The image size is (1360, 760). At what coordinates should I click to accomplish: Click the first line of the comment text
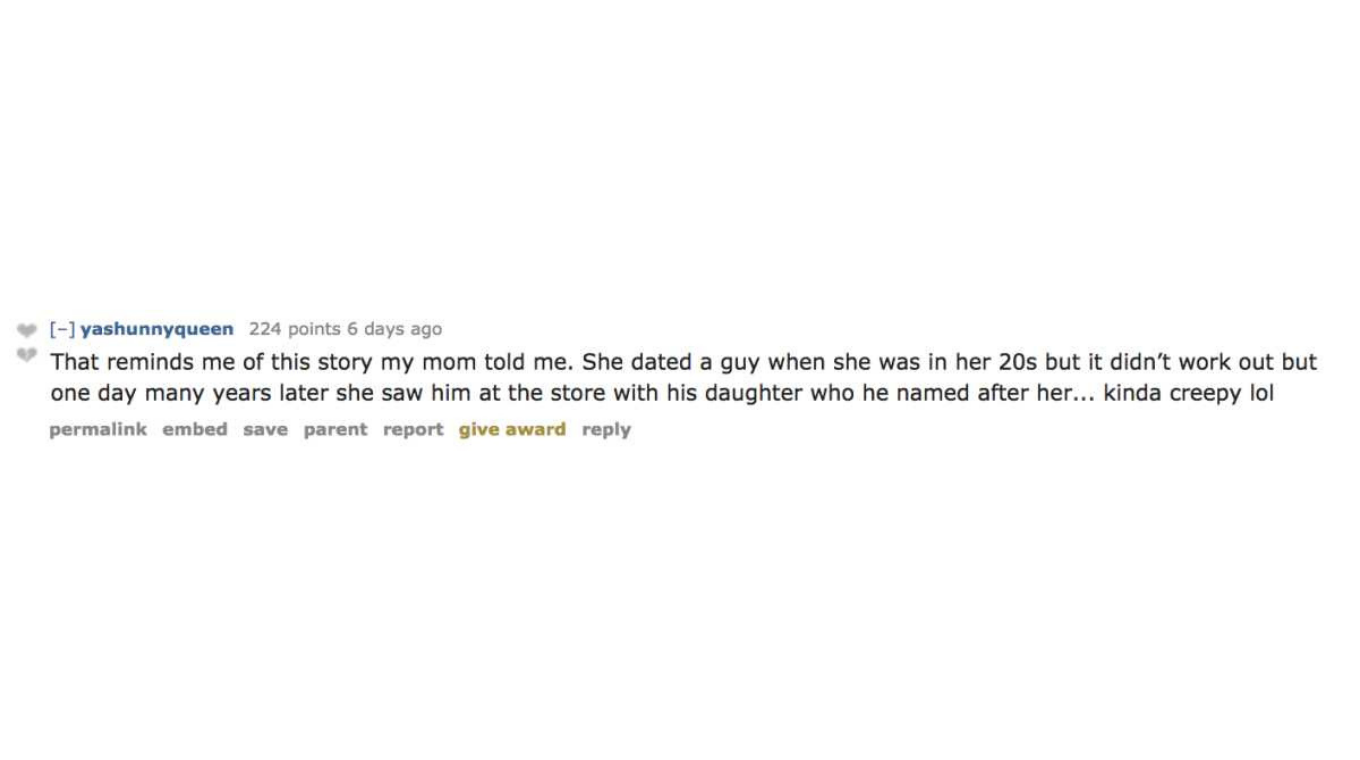click(684, 362)
